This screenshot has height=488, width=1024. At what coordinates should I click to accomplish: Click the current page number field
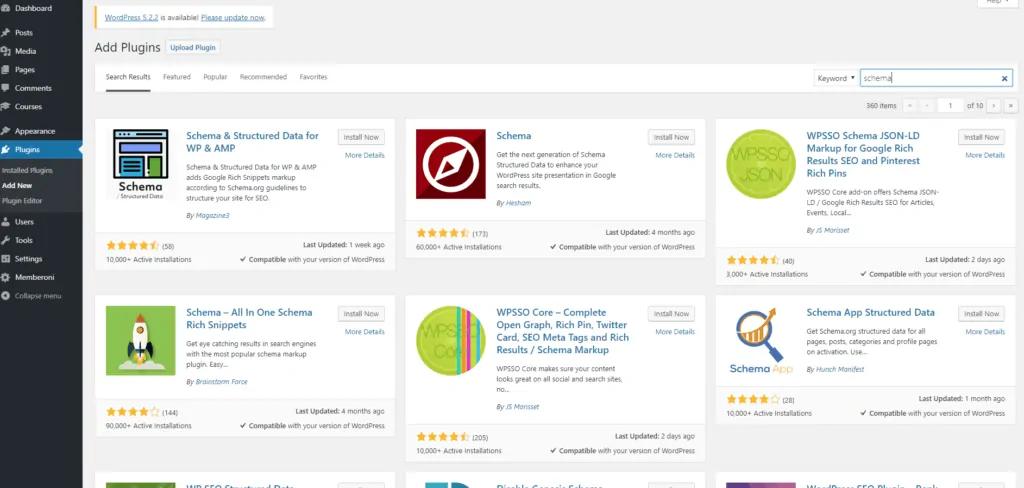[950, 105]
